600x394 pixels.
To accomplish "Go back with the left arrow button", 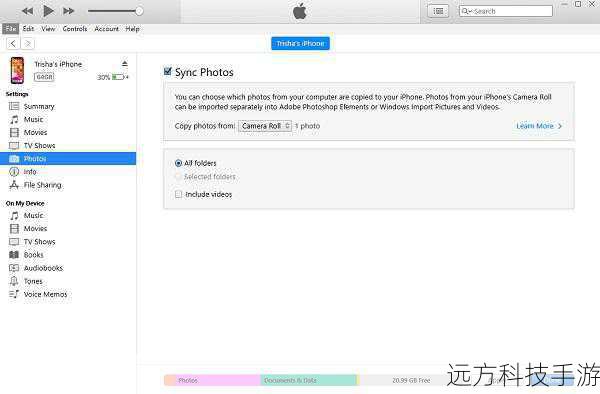I will coord(13,44).
